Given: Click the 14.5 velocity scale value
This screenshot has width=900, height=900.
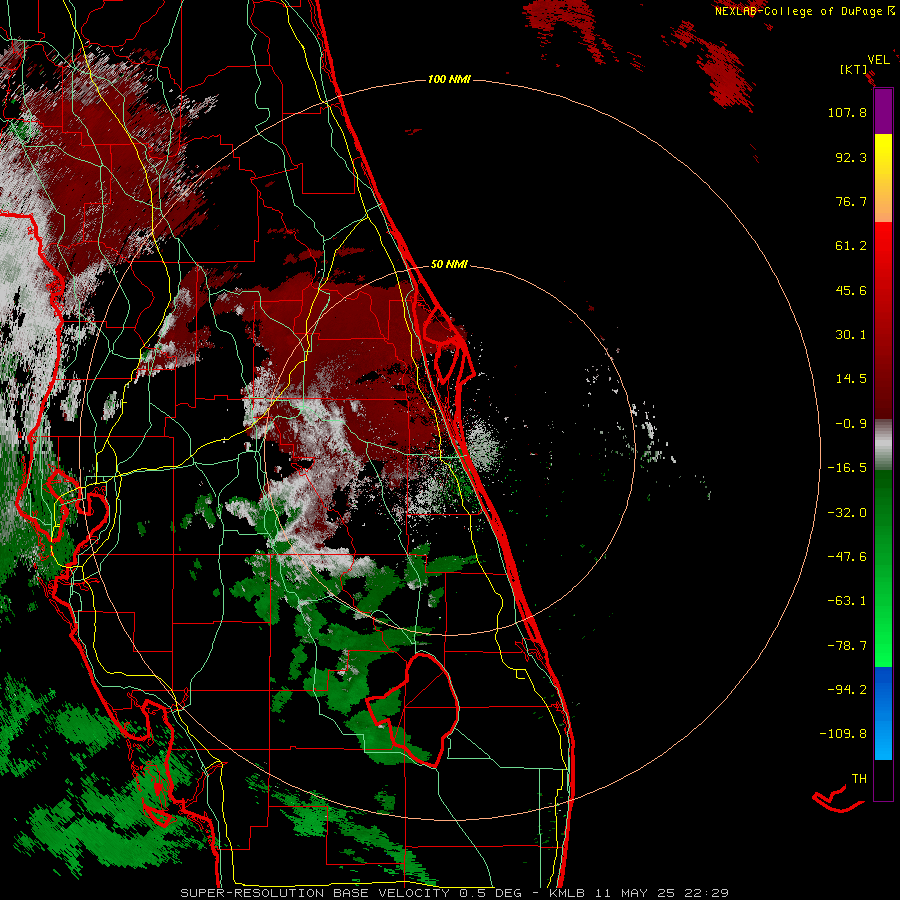Looking at the screenshot, I should [851, 379].
